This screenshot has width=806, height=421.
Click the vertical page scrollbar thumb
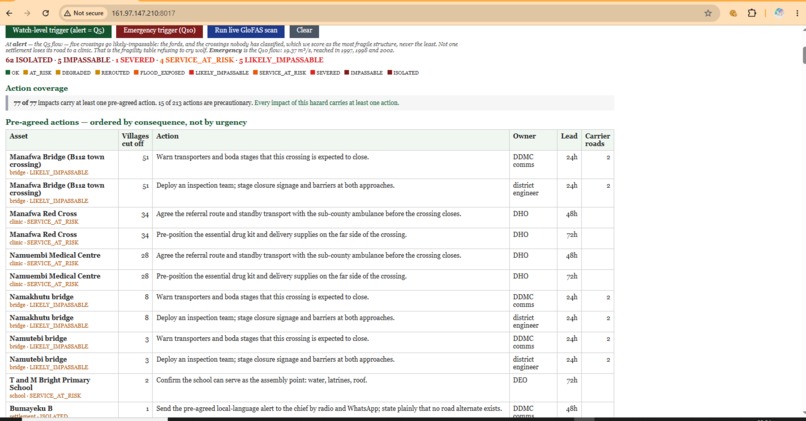(803, 54)
